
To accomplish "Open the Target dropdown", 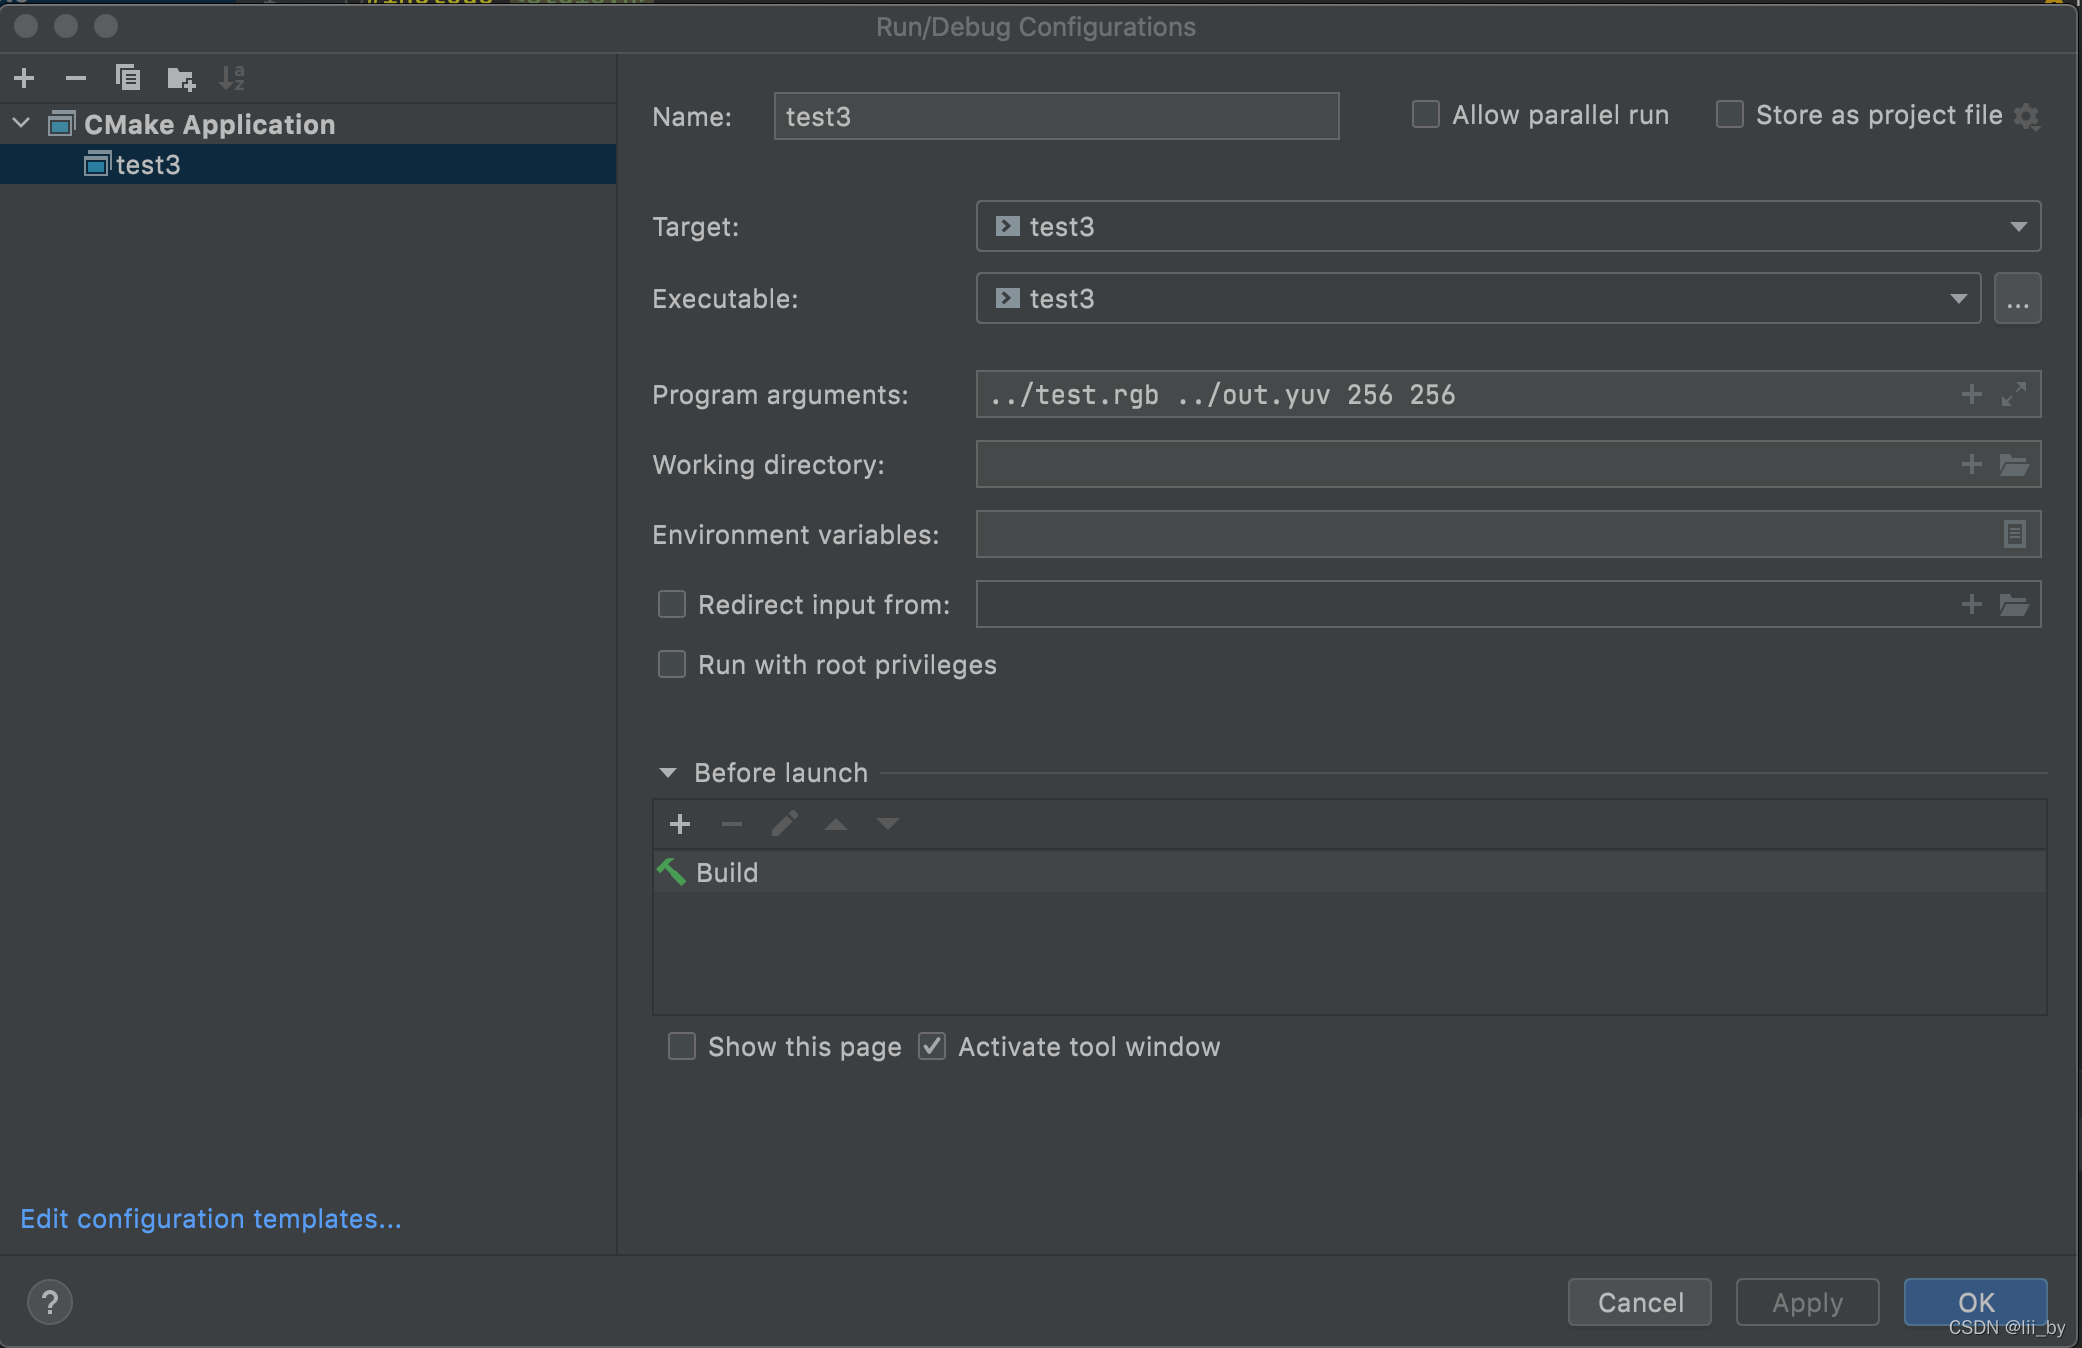I will click(x=2018, y=227).
